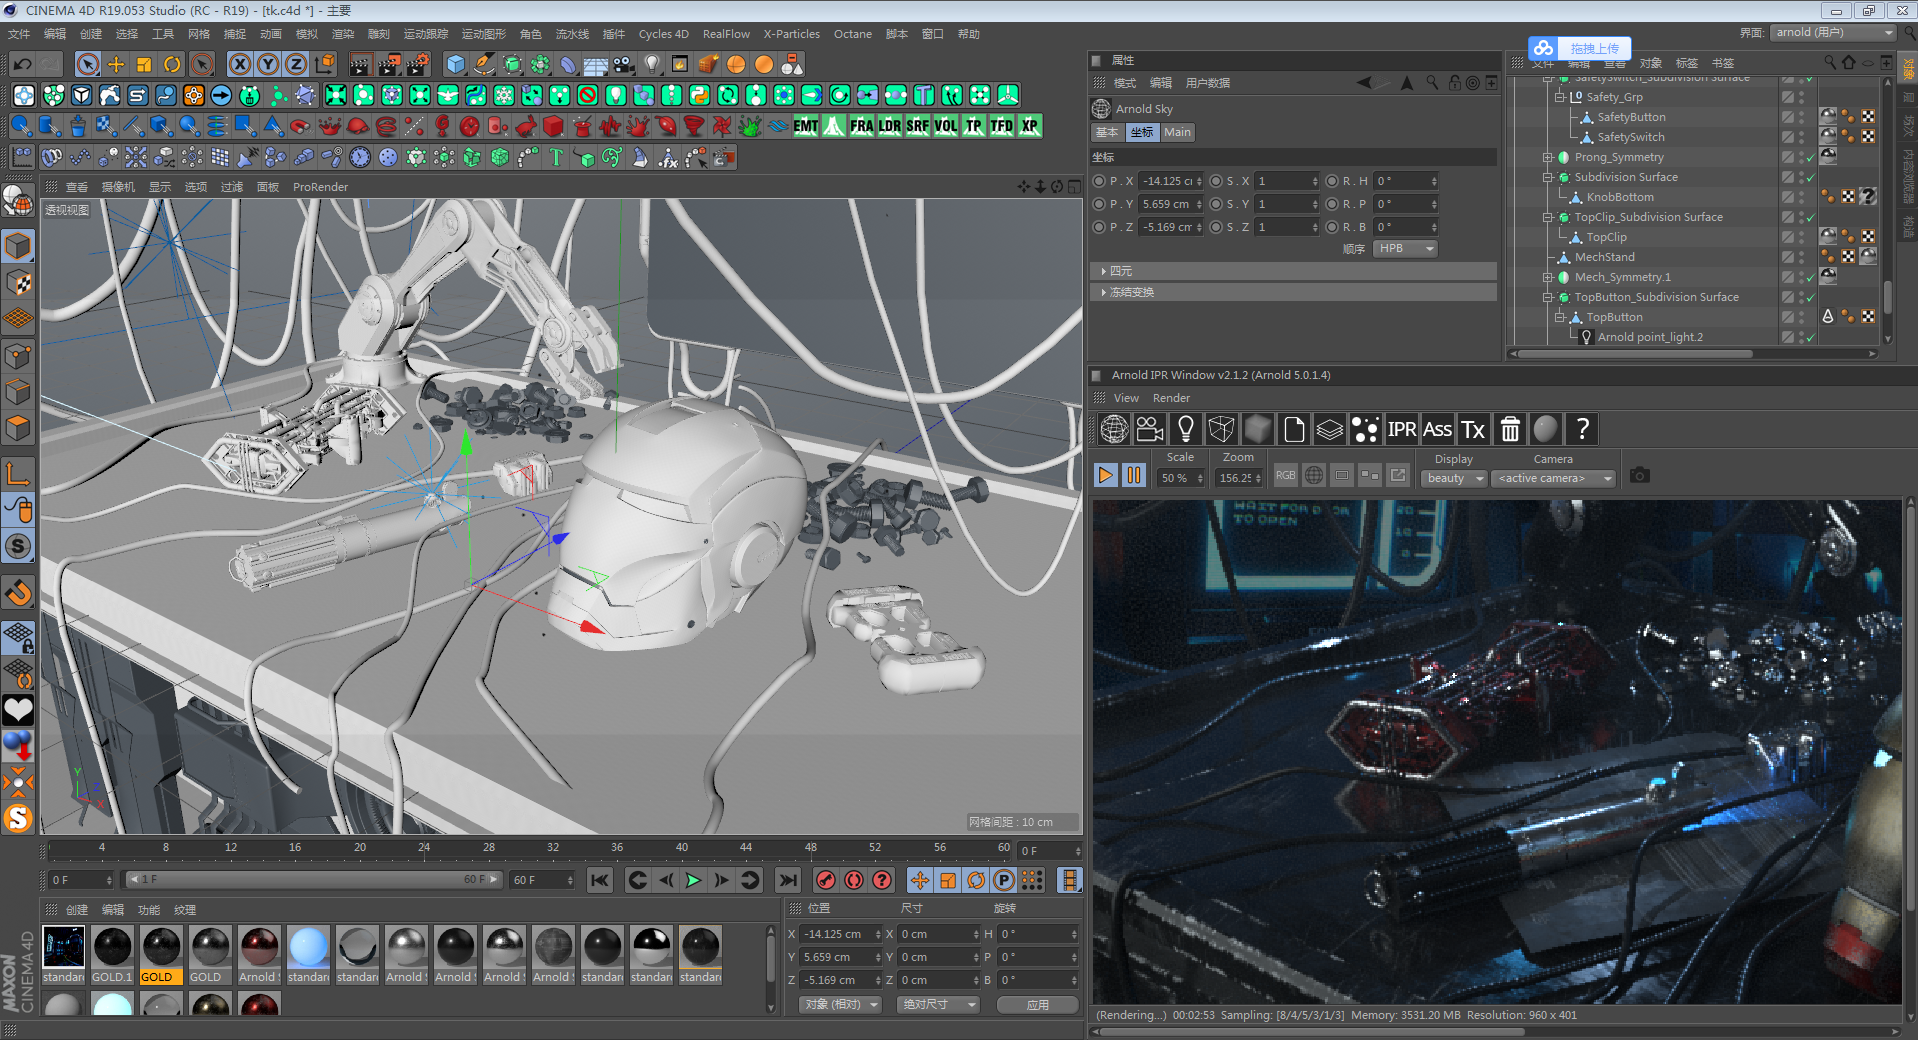The image size is (1918, 1040).
Task: Open the X-Particles menu
Action: (792, 34)
